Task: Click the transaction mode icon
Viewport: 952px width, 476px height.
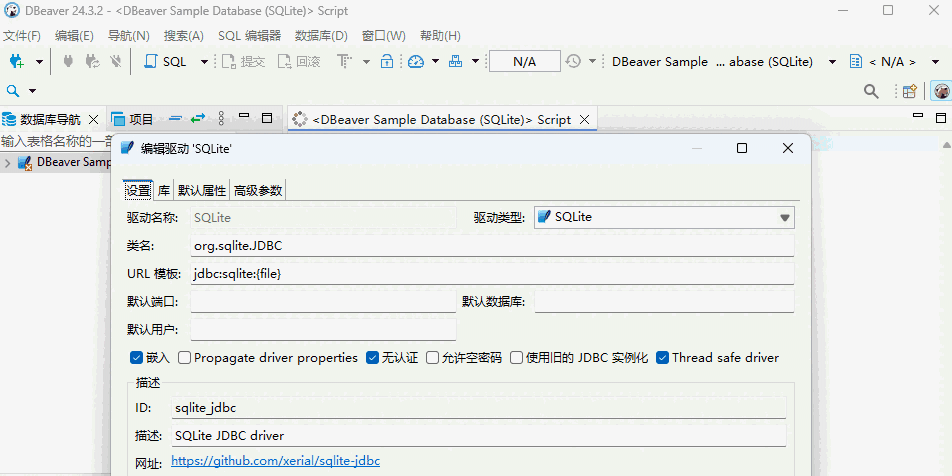Action: pos(344,61)
